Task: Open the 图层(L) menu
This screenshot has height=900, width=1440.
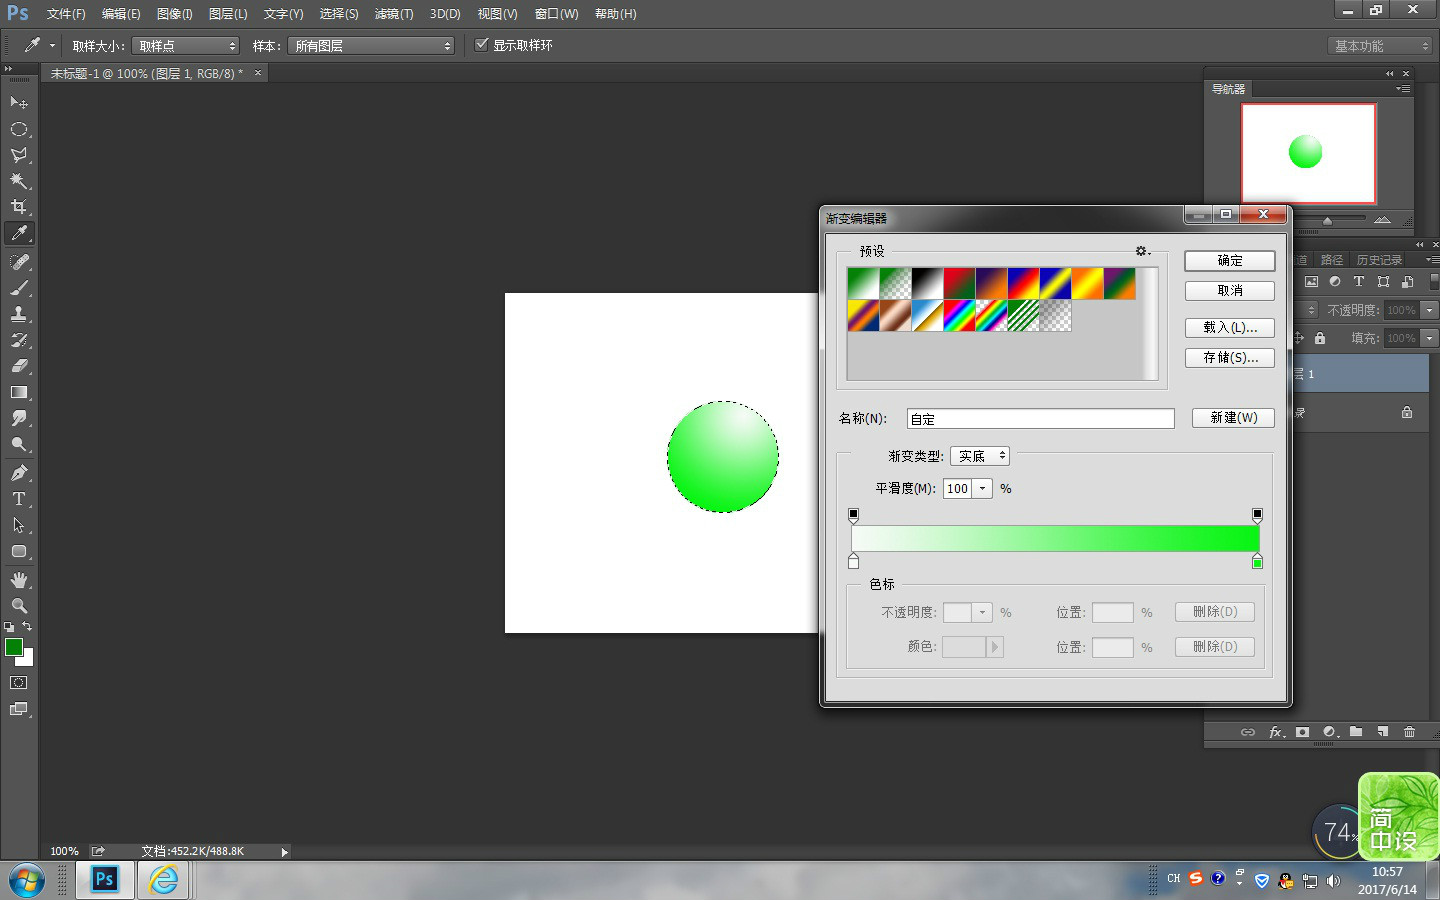Action: click(228, 14)
